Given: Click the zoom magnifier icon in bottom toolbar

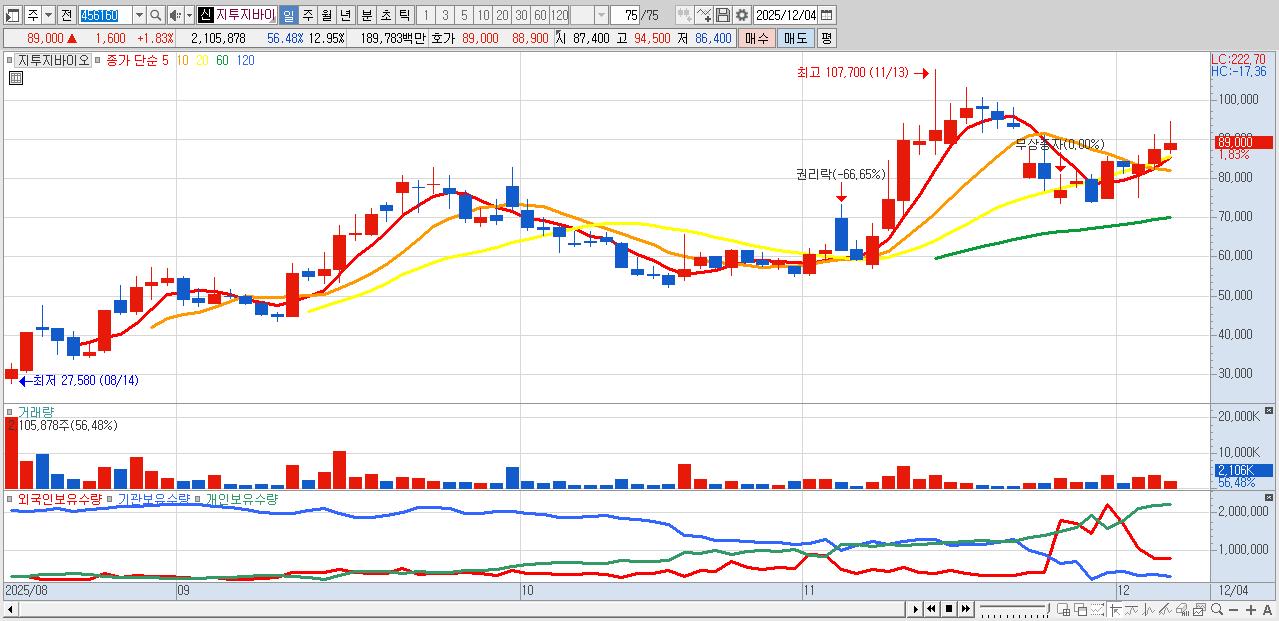Looking at the screenshot, I should 1217,609.
